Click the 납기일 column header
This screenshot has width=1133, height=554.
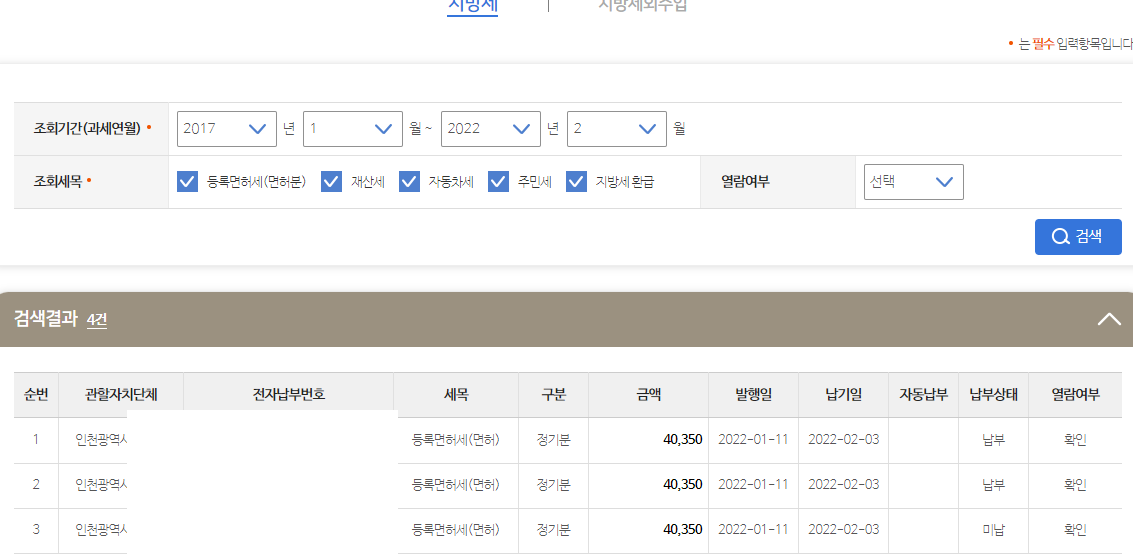pos(843,394)
